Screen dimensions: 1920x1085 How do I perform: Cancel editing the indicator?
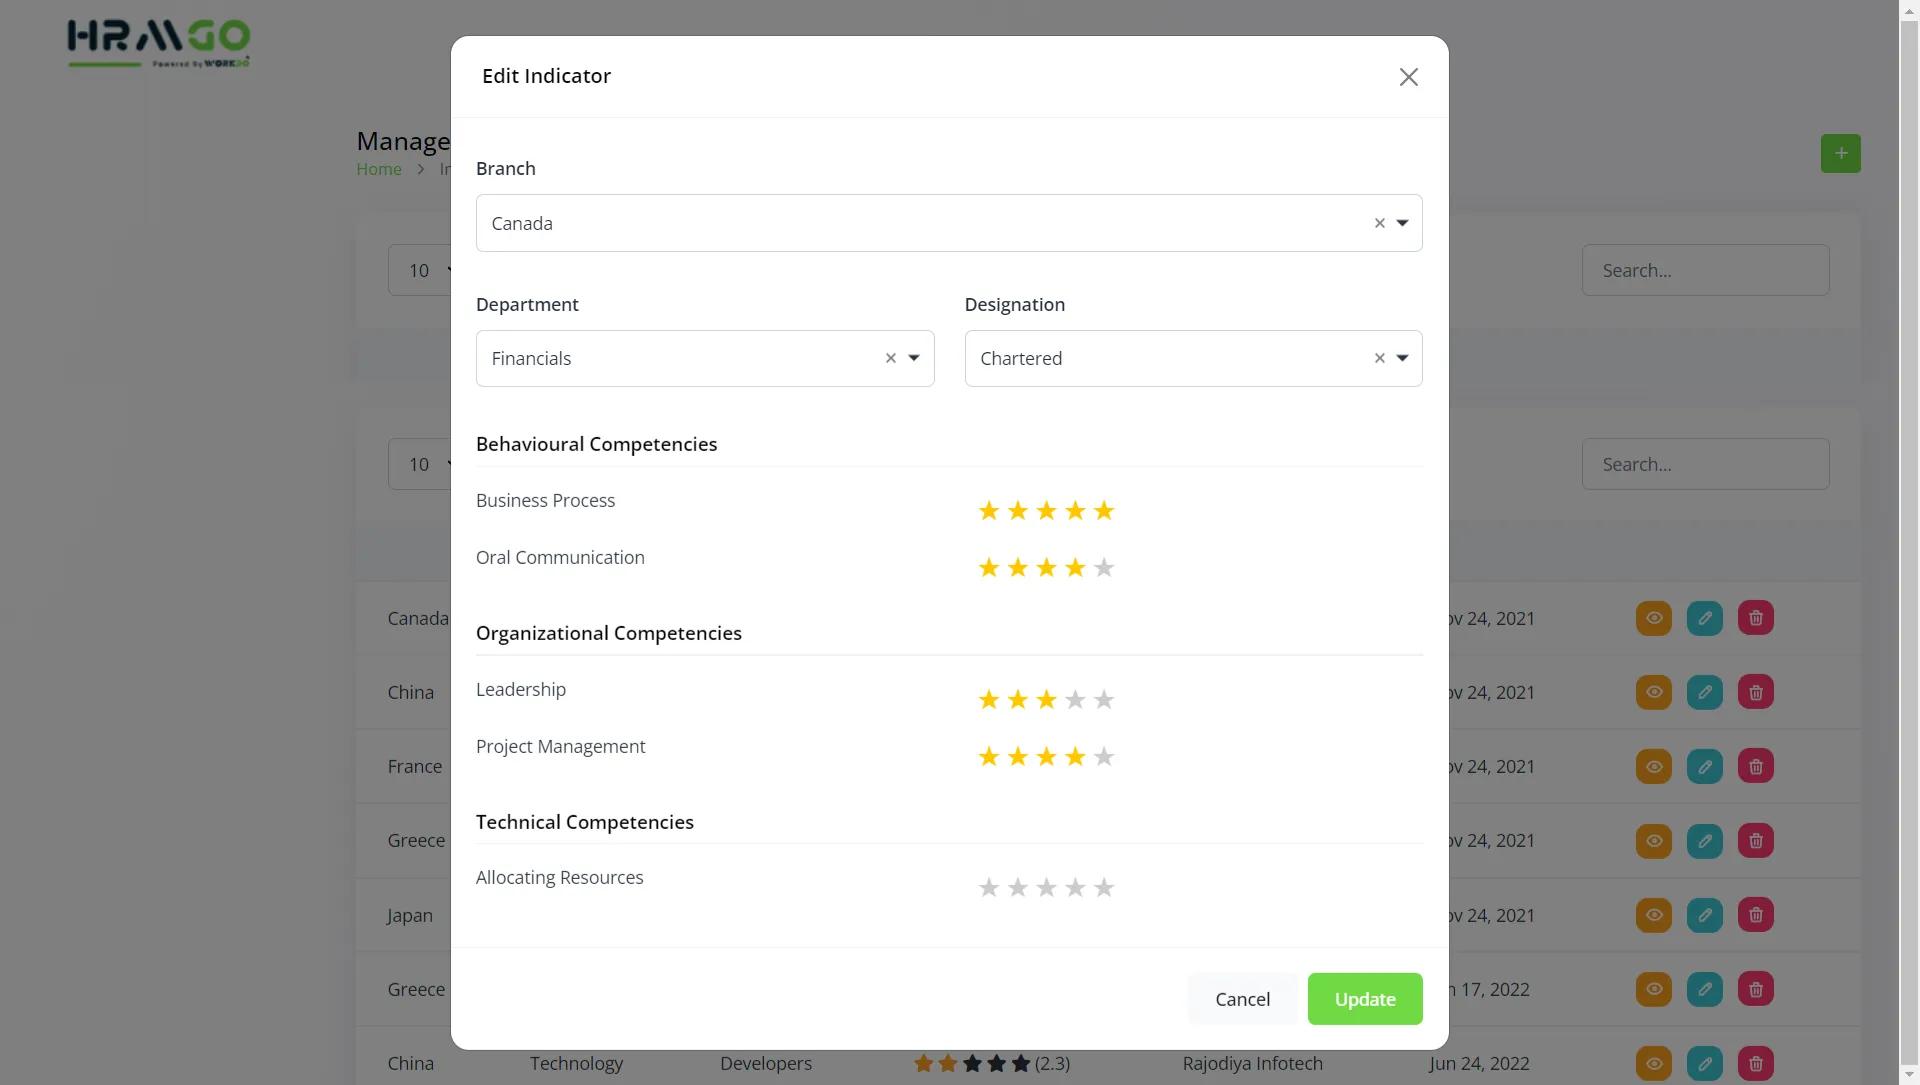point(1242,999)
